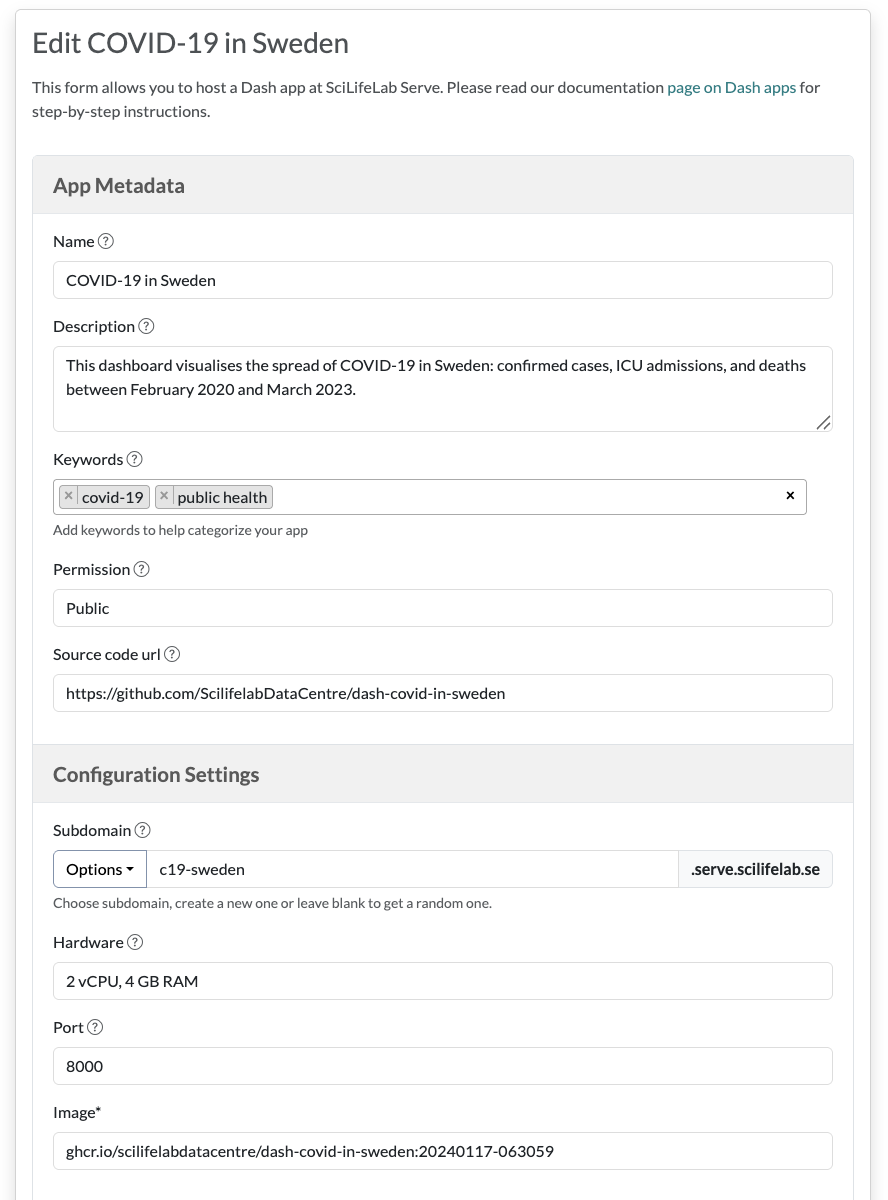Click the Hardware help question icon
Image resolution: width=888 pixels, height=1200 pixels.
tap(135, 942)
